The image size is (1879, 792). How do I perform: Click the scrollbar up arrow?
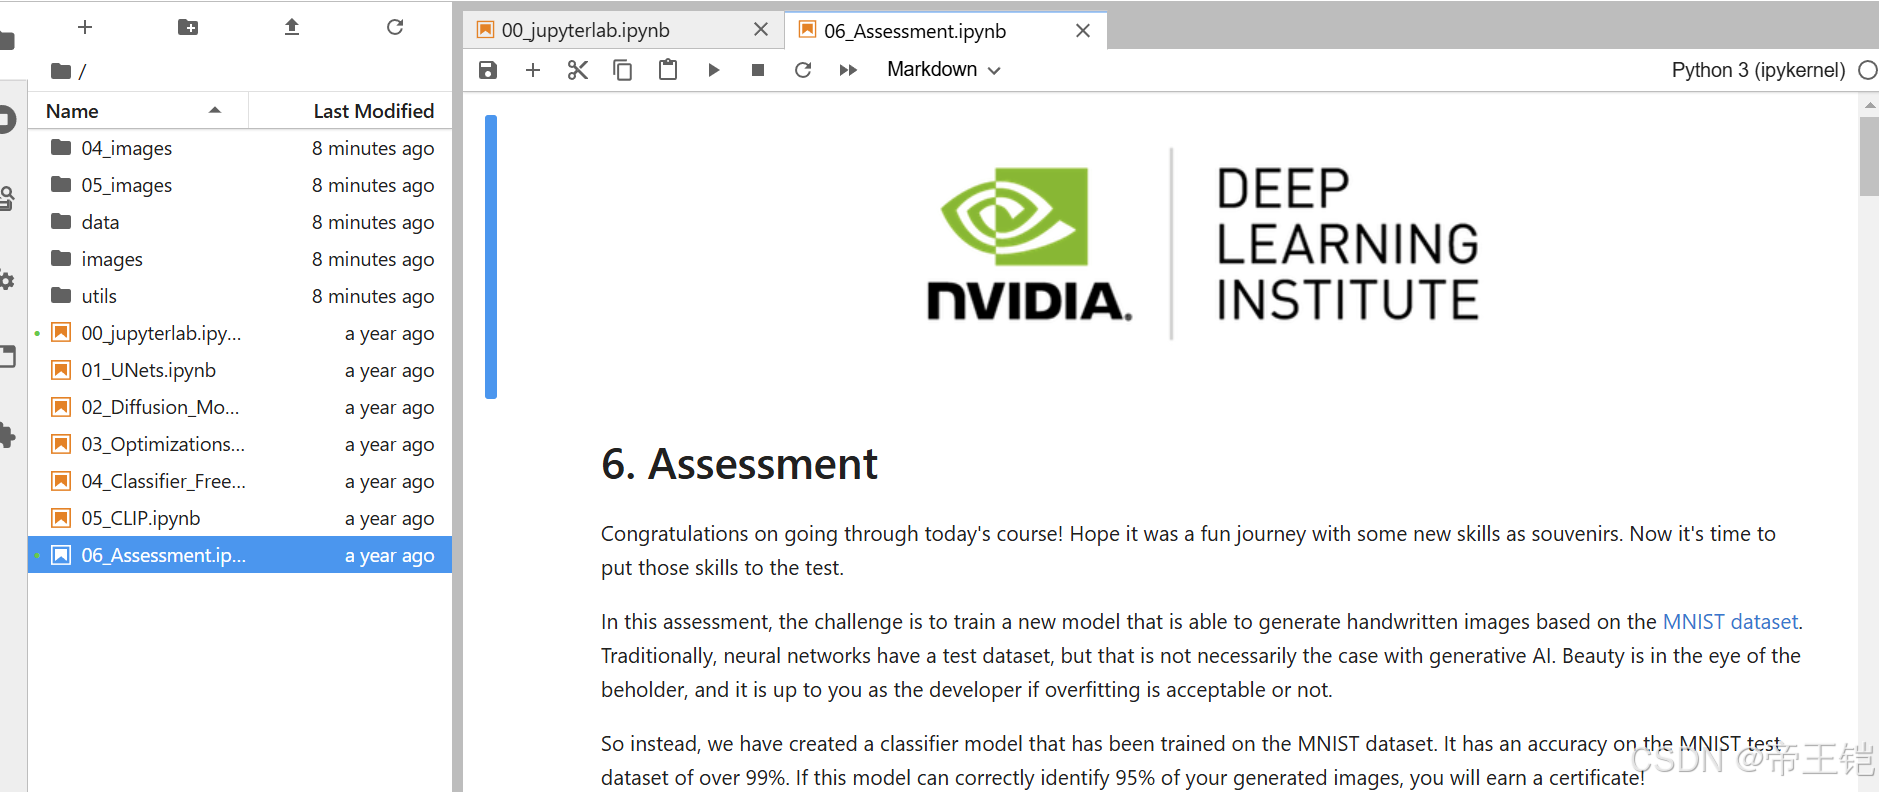(x=1869, y=104)
